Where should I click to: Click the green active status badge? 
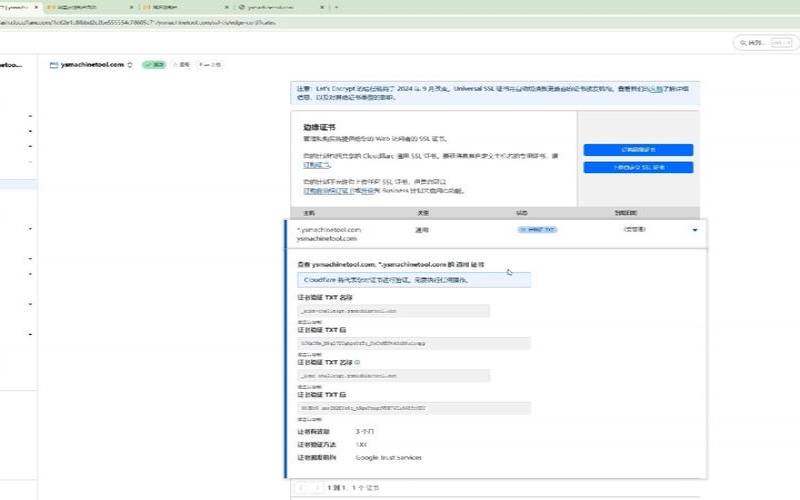tap(155, 64)
